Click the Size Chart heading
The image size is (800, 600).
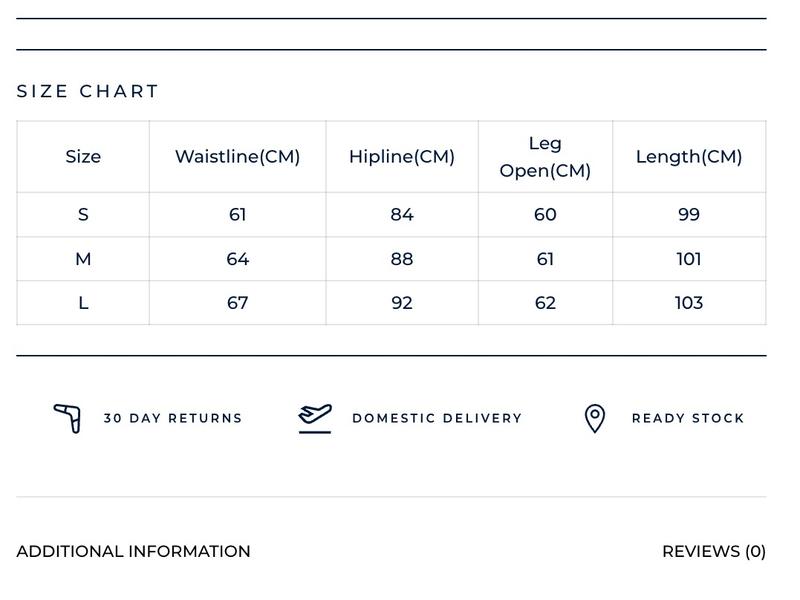click(87, 91)
